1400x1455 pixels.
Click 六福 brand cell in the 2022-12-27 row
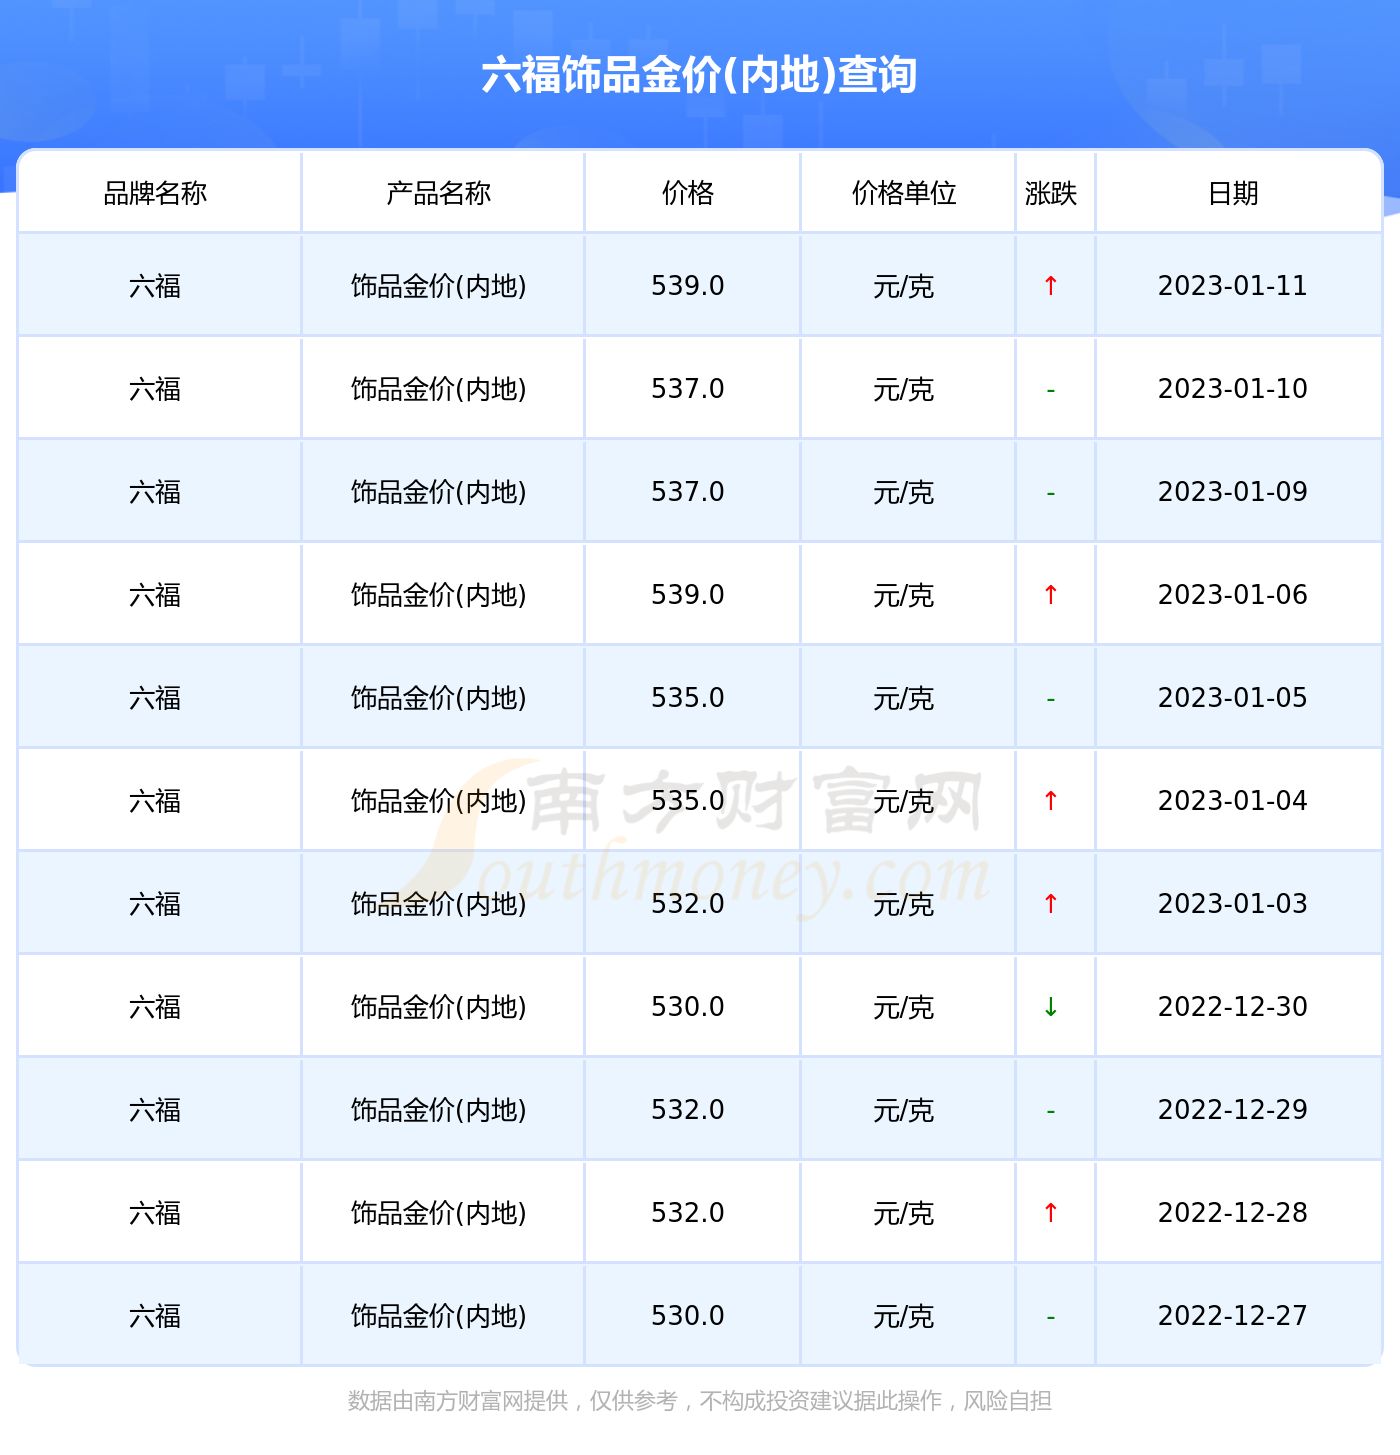pyautogui.click(x=155, y=1317)
